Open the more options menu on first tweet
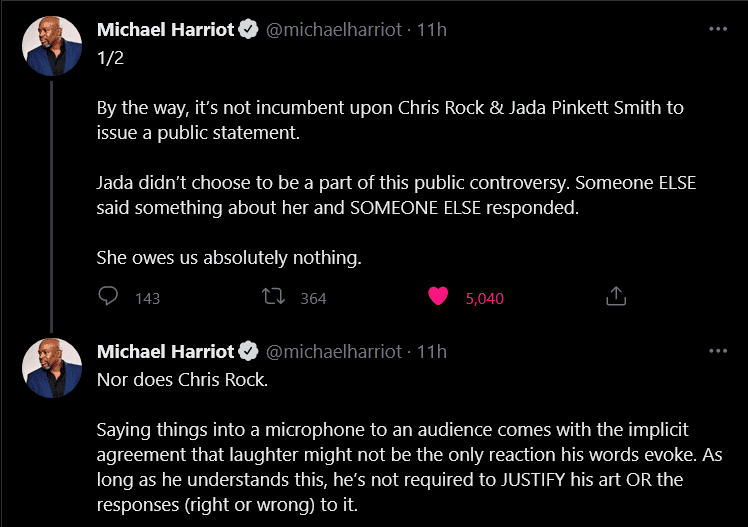 pyautogui.click(x=717, y=29)
